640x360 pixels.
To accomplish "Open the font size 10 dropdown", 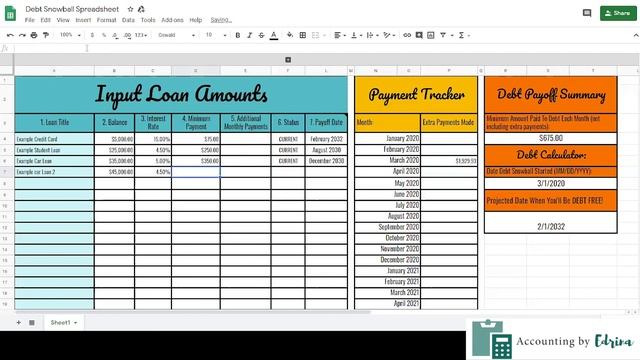I will tap(216, 36).
